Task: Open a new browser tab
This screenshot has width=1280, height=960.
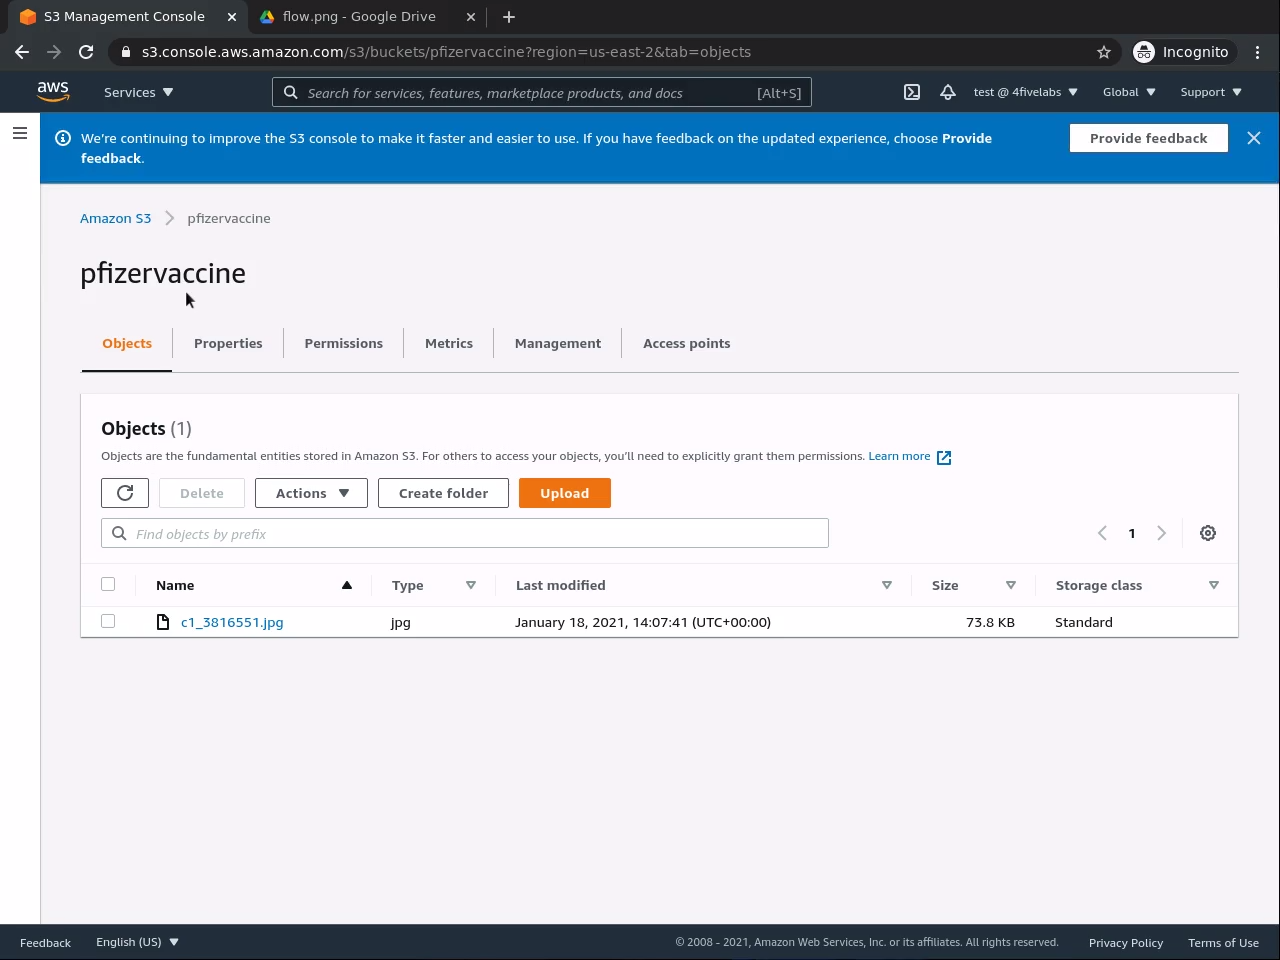Action: 509,17
